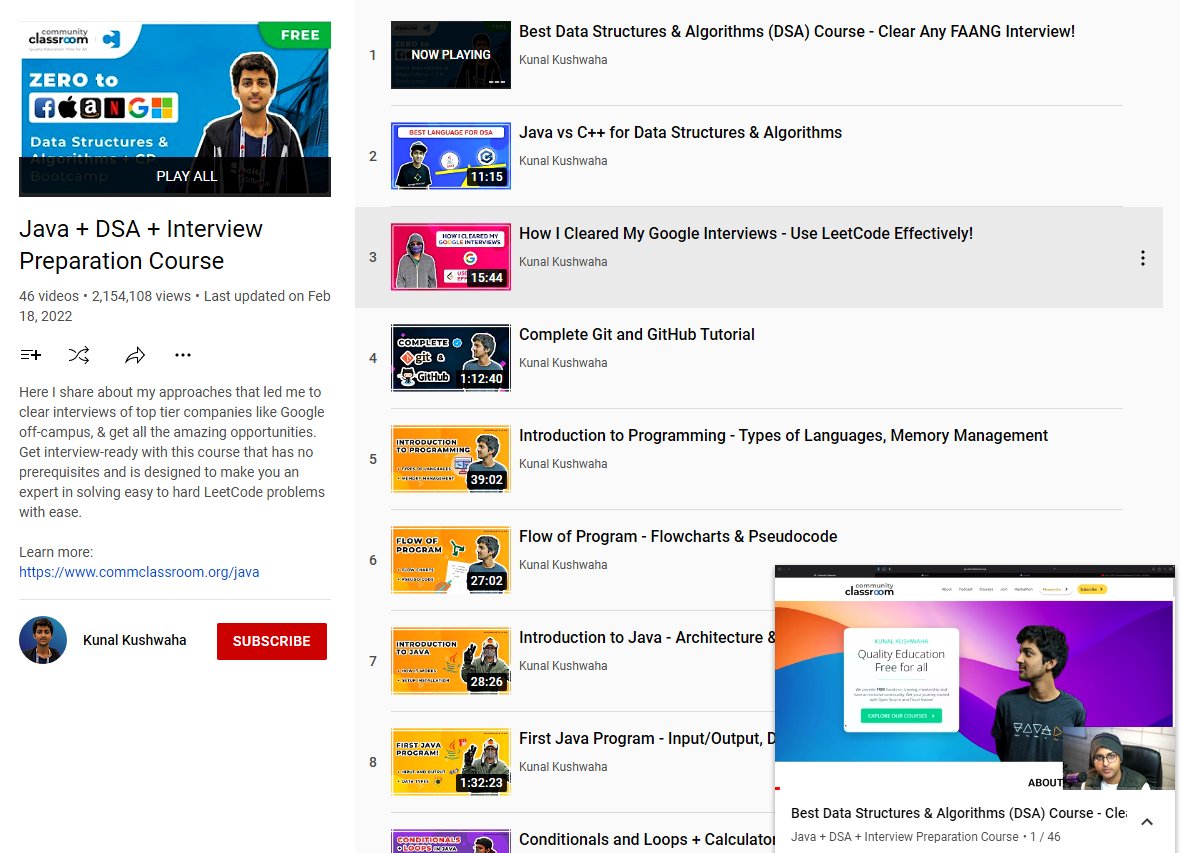Shuffle the playlist
1180x853 pixels.
click(79, 355)
